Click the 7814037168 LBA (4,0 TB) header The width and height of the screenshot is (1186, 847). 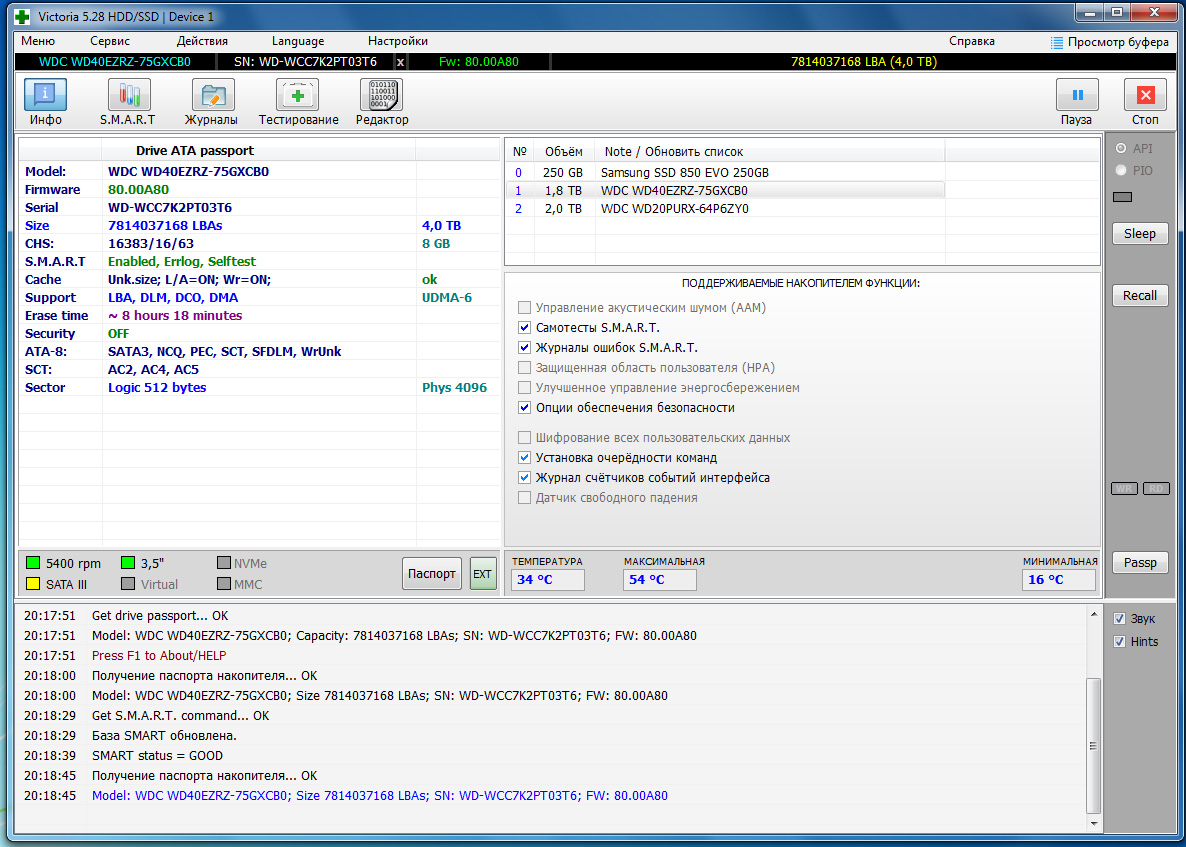864,62
